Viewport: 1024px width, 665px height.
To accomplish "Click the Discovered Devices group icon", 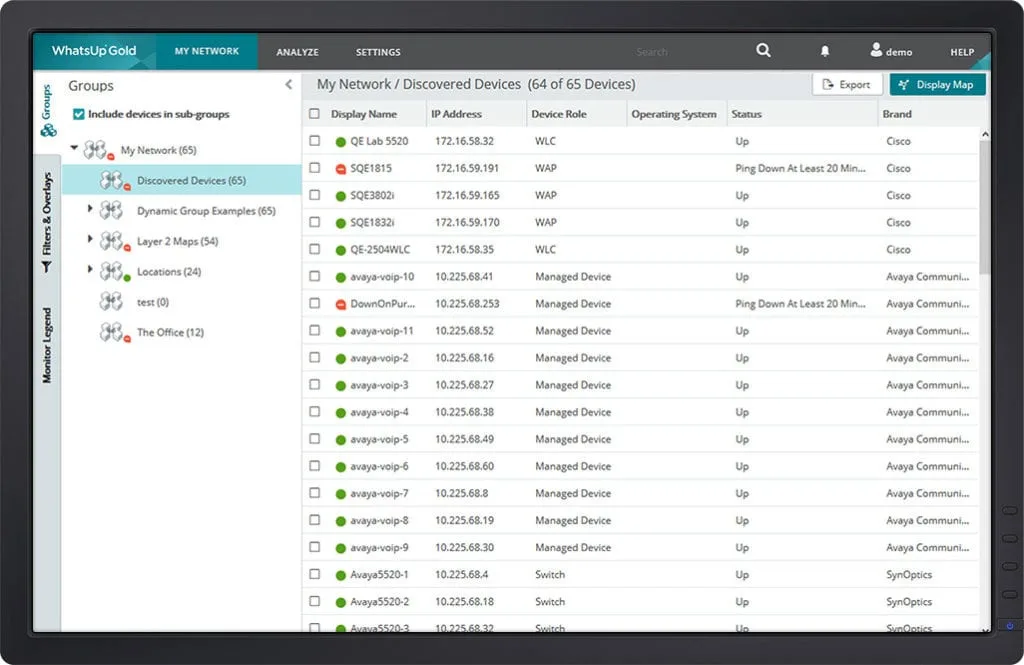I will tap(115, 180).
